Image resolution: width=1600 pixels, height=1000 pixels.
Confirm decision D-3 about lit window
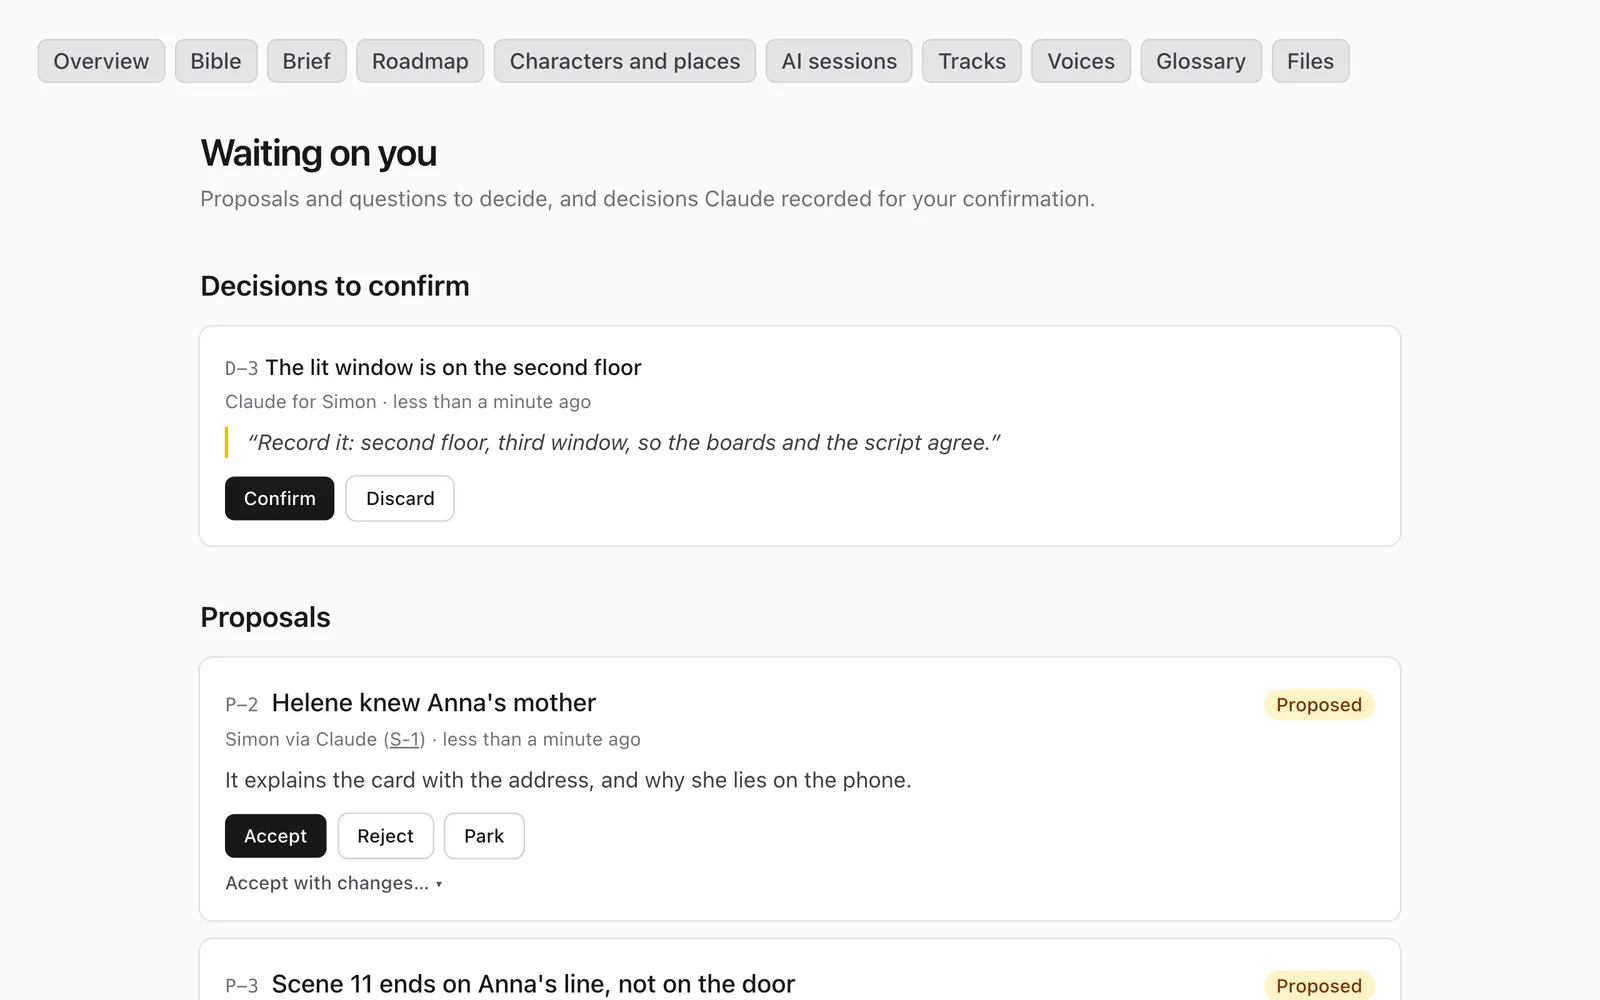click(x=279, y=498)
